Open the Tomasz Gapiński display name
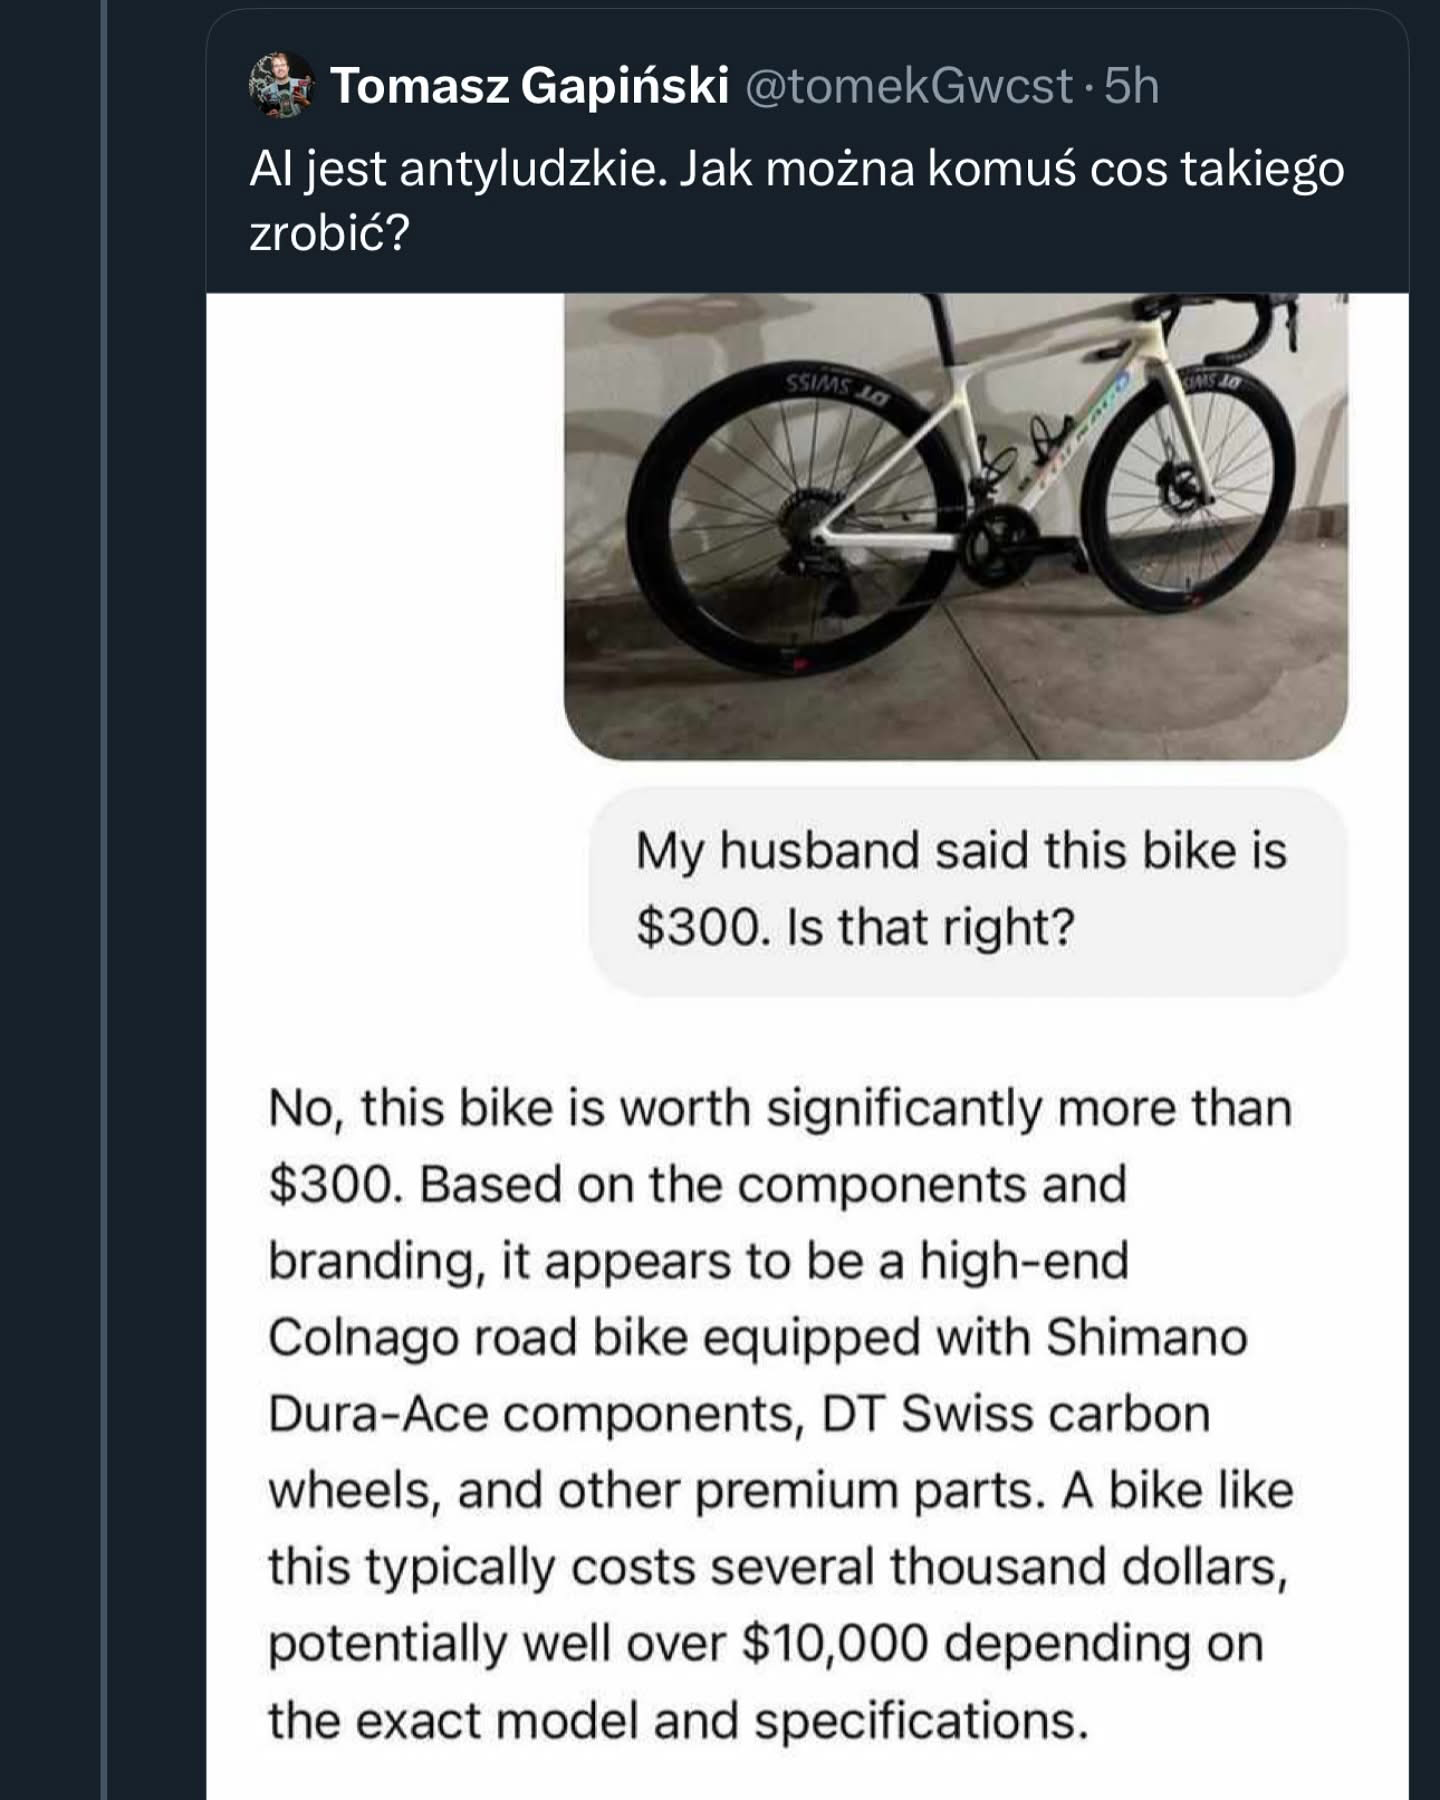 coord(529,86)
